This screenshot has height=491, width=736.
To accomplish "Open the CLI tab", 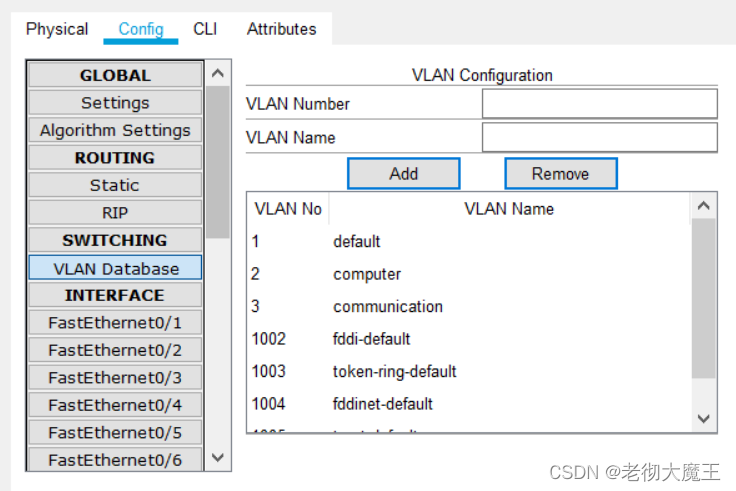I will 205,29.
